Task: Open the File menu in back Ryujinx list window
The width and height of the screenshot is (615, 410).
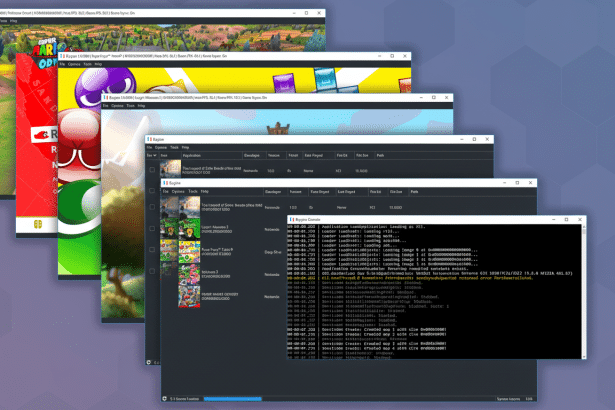Action: pos(149,148)
